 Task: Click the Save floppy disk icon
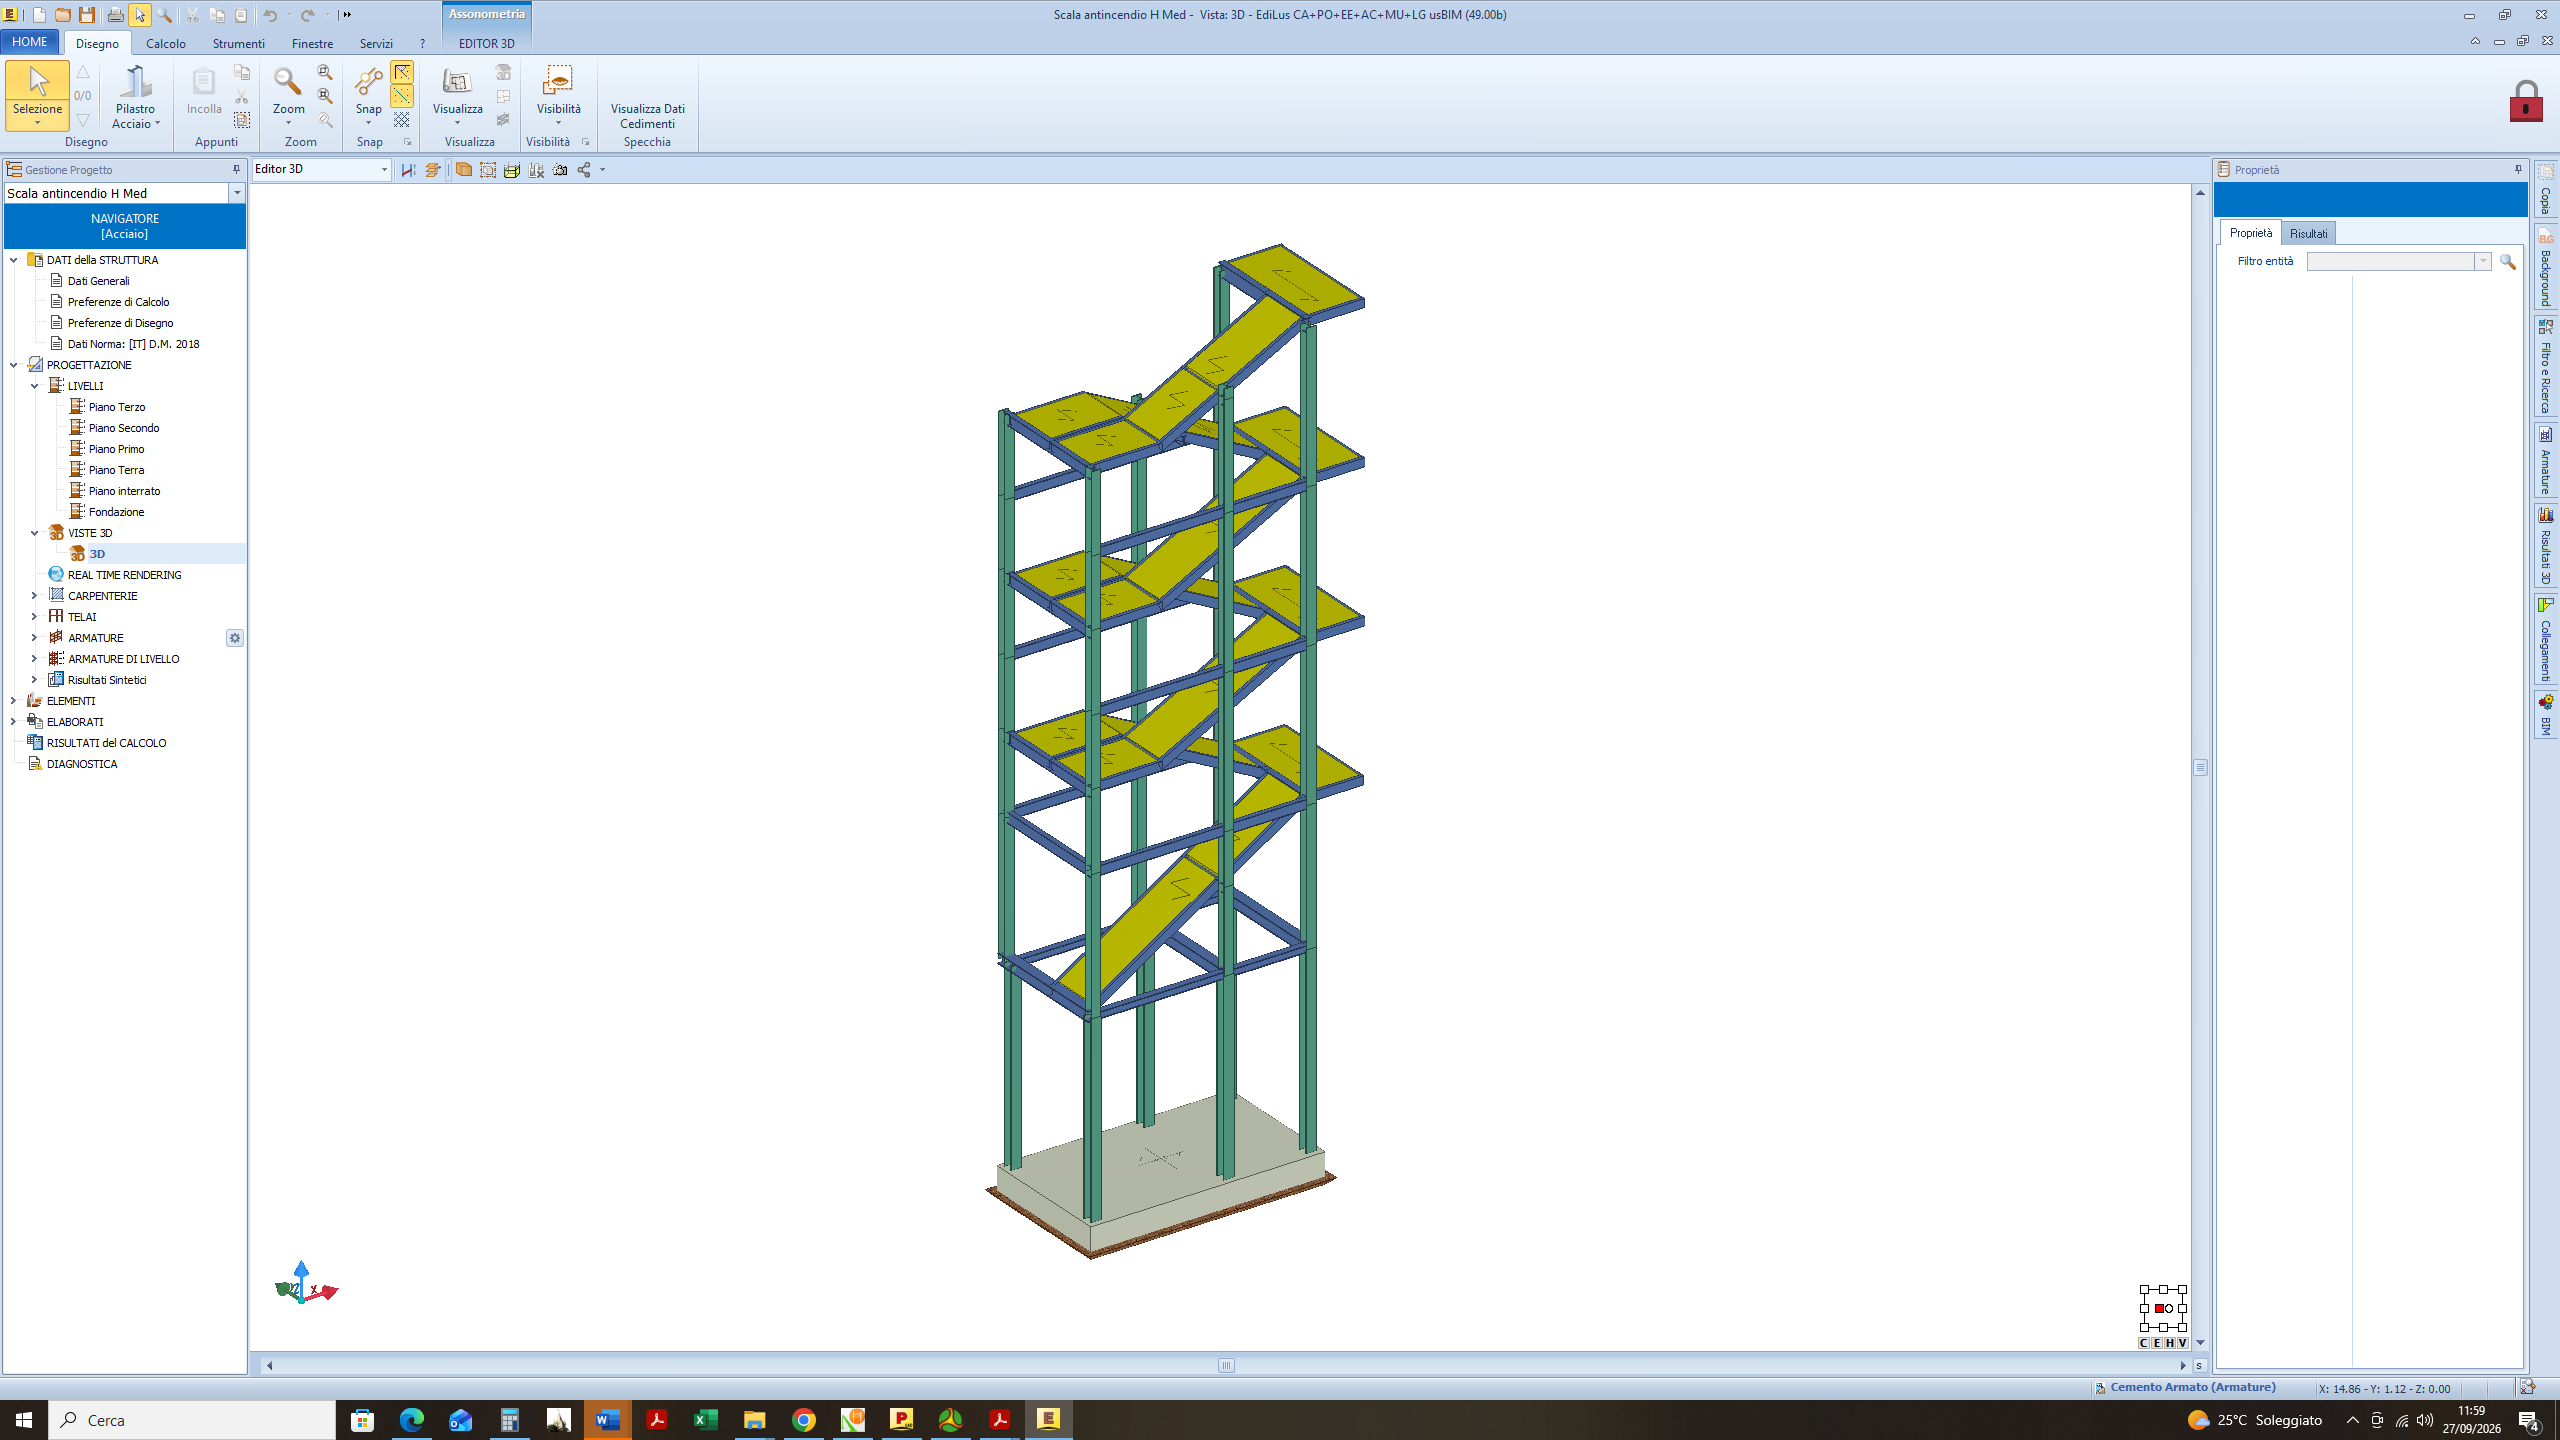click(x=87, y=15)
